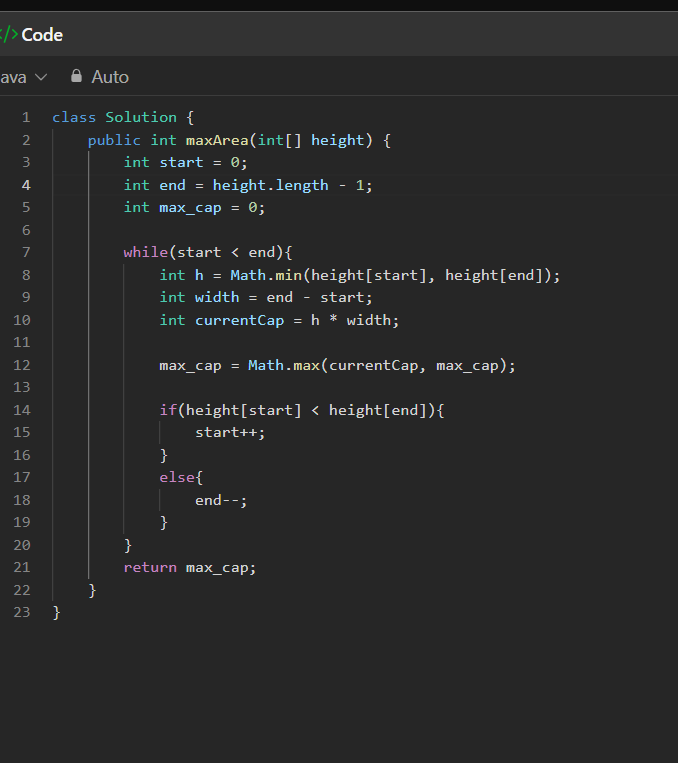
Task: Click the 'if' keyword on line 14
Action: click(x=168, y=410)
